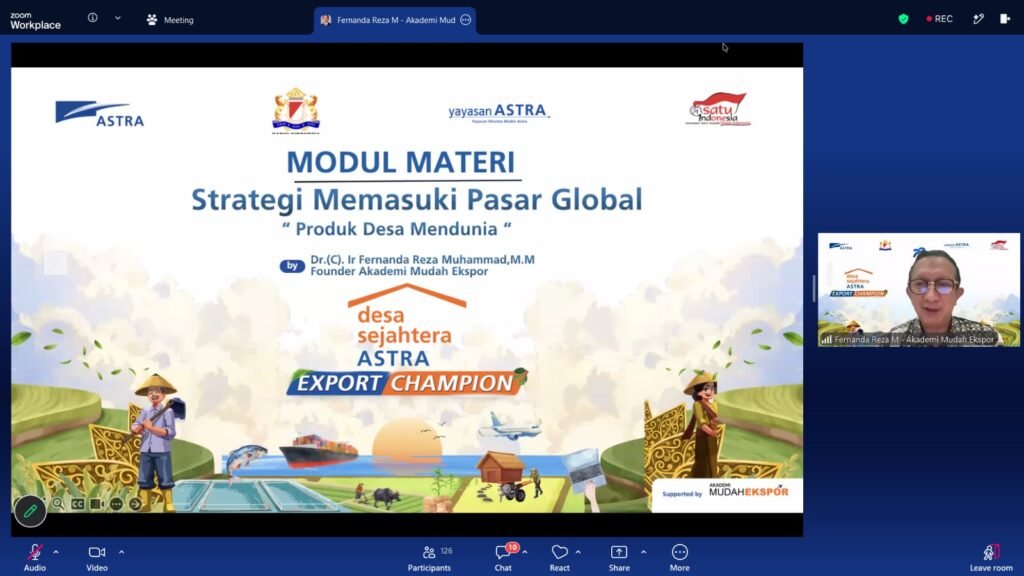Click the camera icon on shared screen toolbar
The width and height of the screenshot is (1024, 576).
click(97, 504)
